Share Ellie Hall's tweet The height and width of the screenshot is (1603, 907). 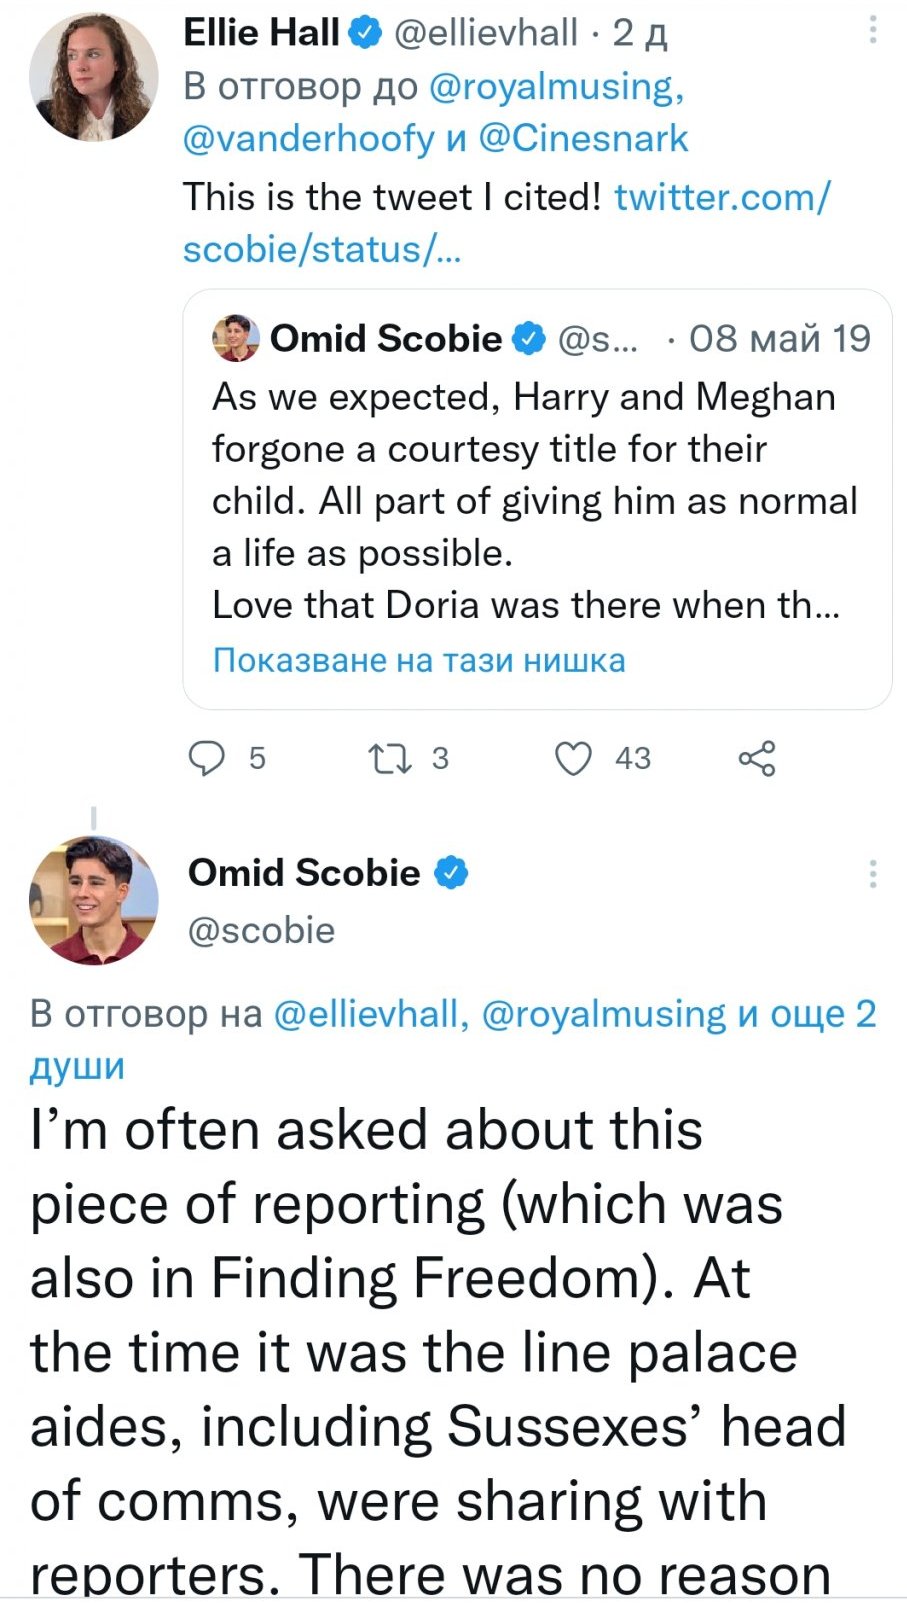pos(757,759)
